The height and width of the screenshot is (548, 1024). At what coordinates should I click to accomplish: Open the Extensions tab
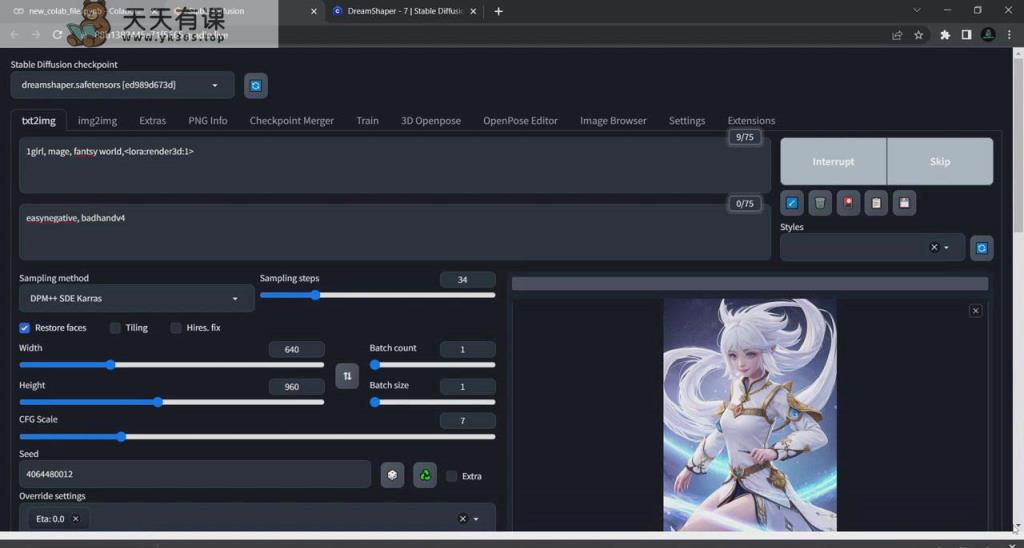pos(752,121)
